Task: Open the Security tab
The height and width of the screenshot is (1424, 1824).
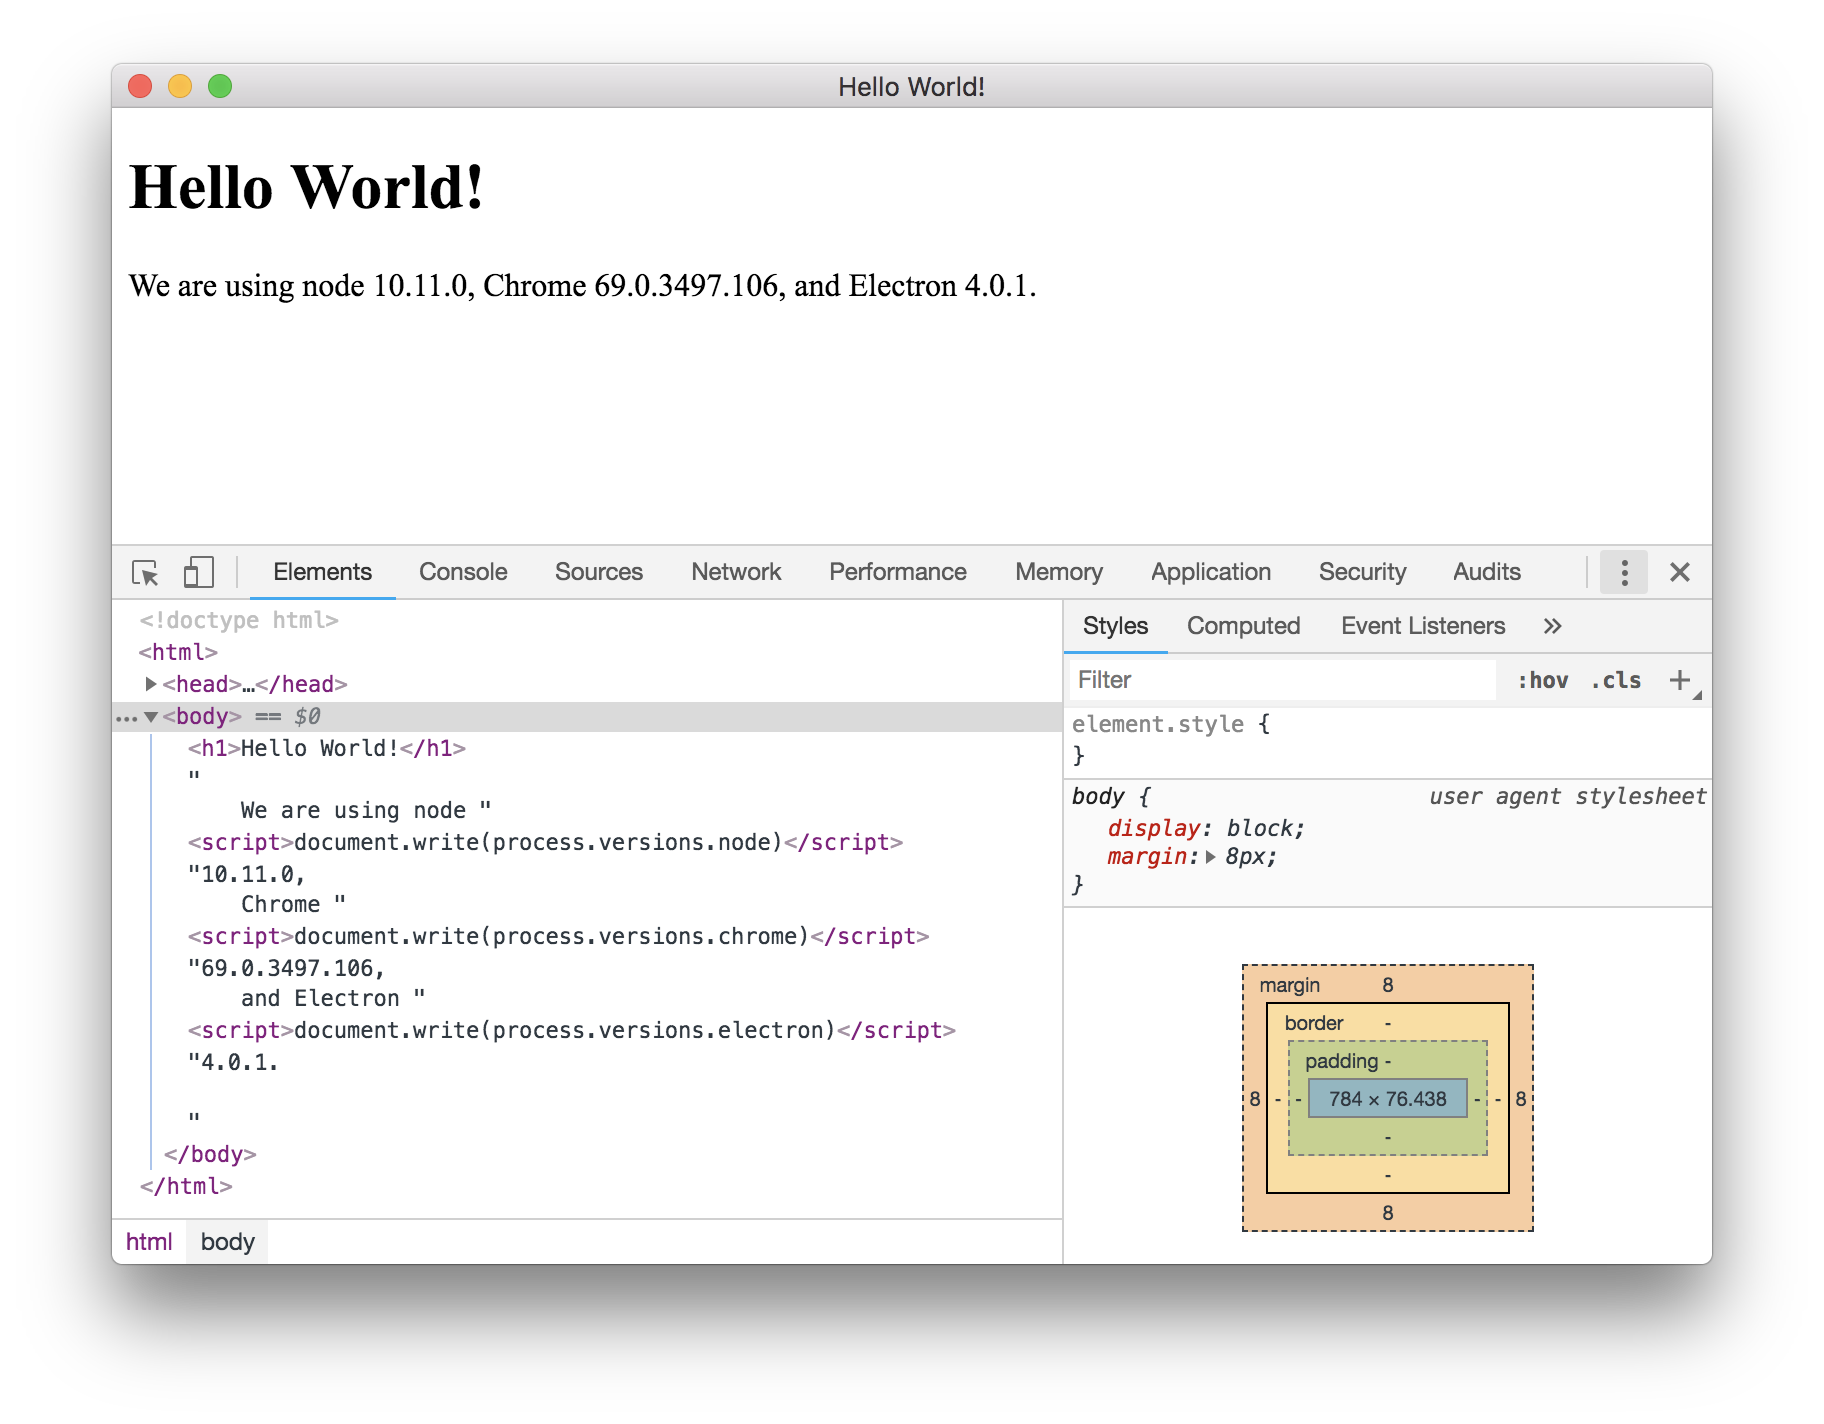Action: point(1362,572)
